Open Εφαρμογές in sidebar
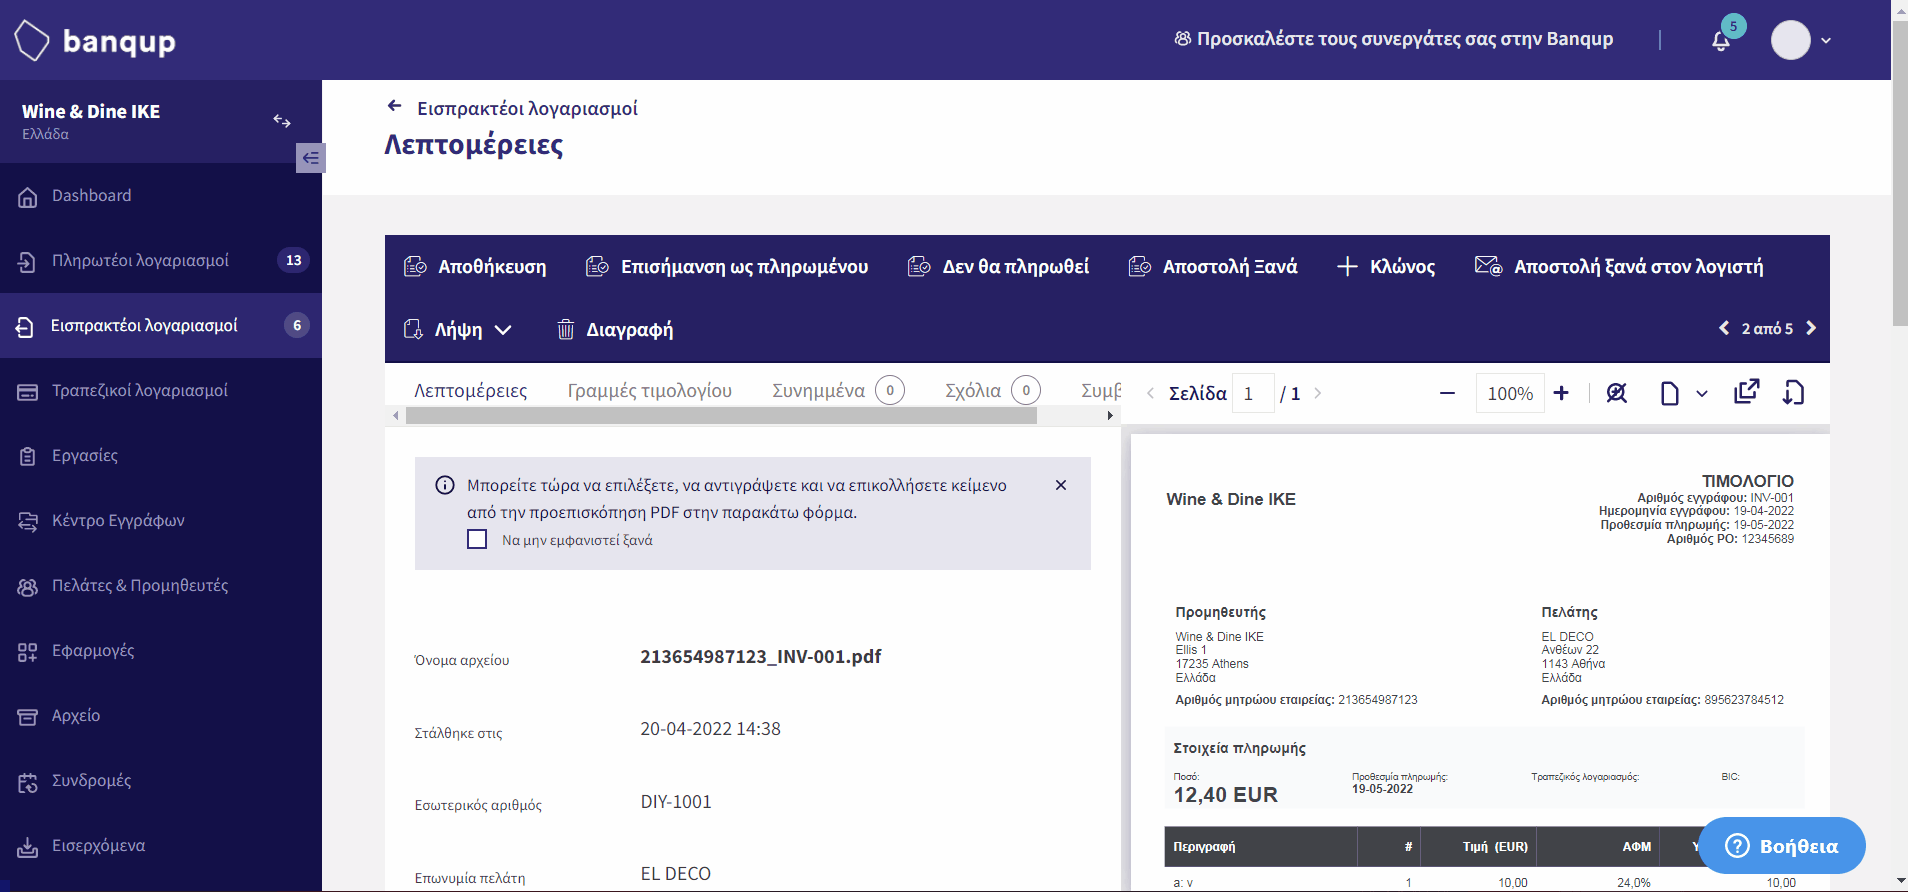This screenshot has height=892, width=1908. tap(161, 651)
